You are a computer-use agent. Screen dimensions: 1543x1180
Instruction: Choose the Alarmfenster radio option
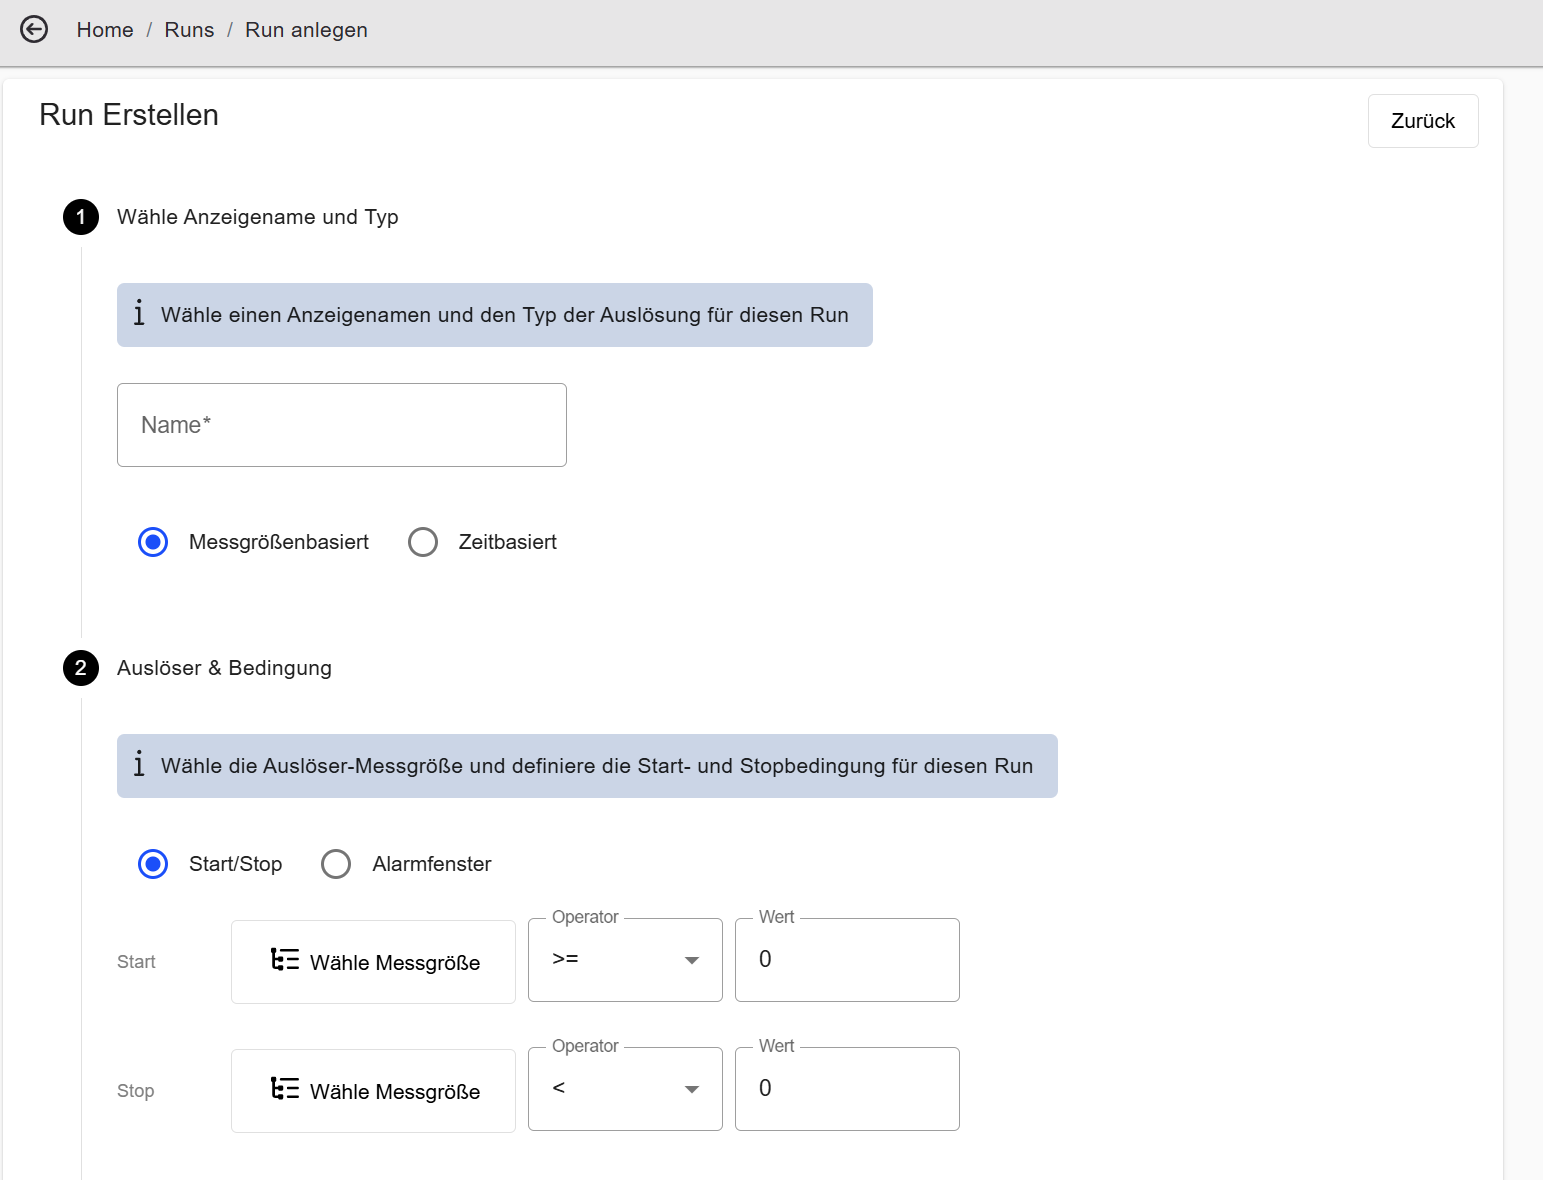[336, 864]
